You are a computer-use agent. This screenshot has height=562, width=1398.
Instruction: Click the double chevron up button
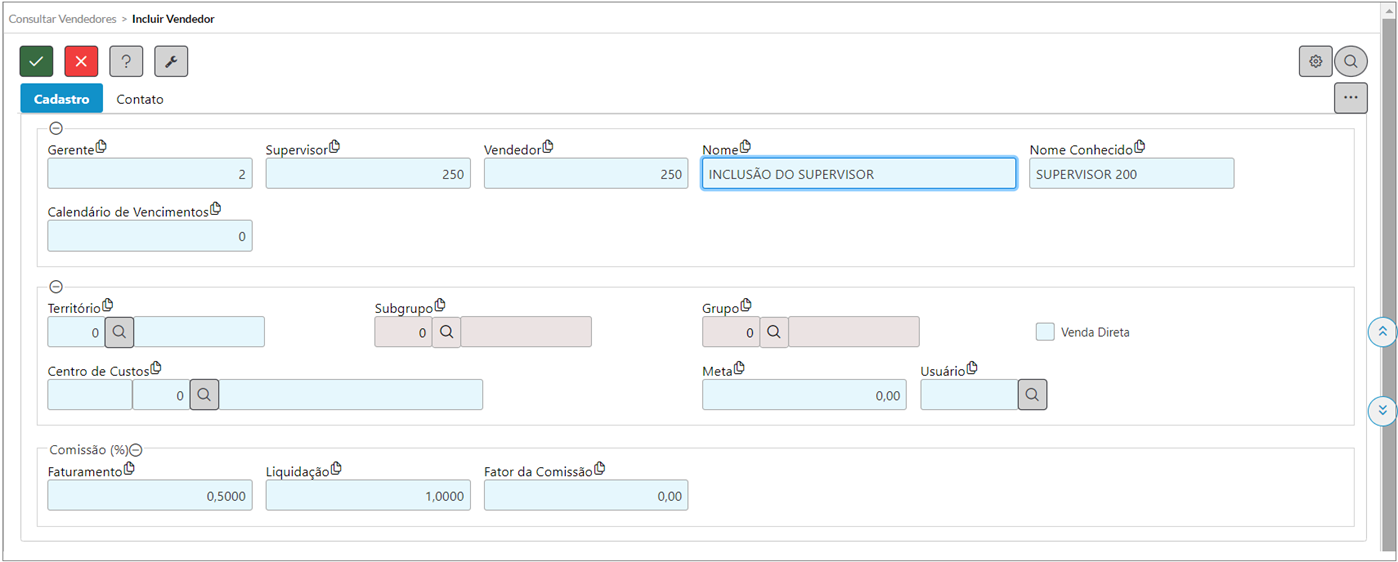[1382, 332]
